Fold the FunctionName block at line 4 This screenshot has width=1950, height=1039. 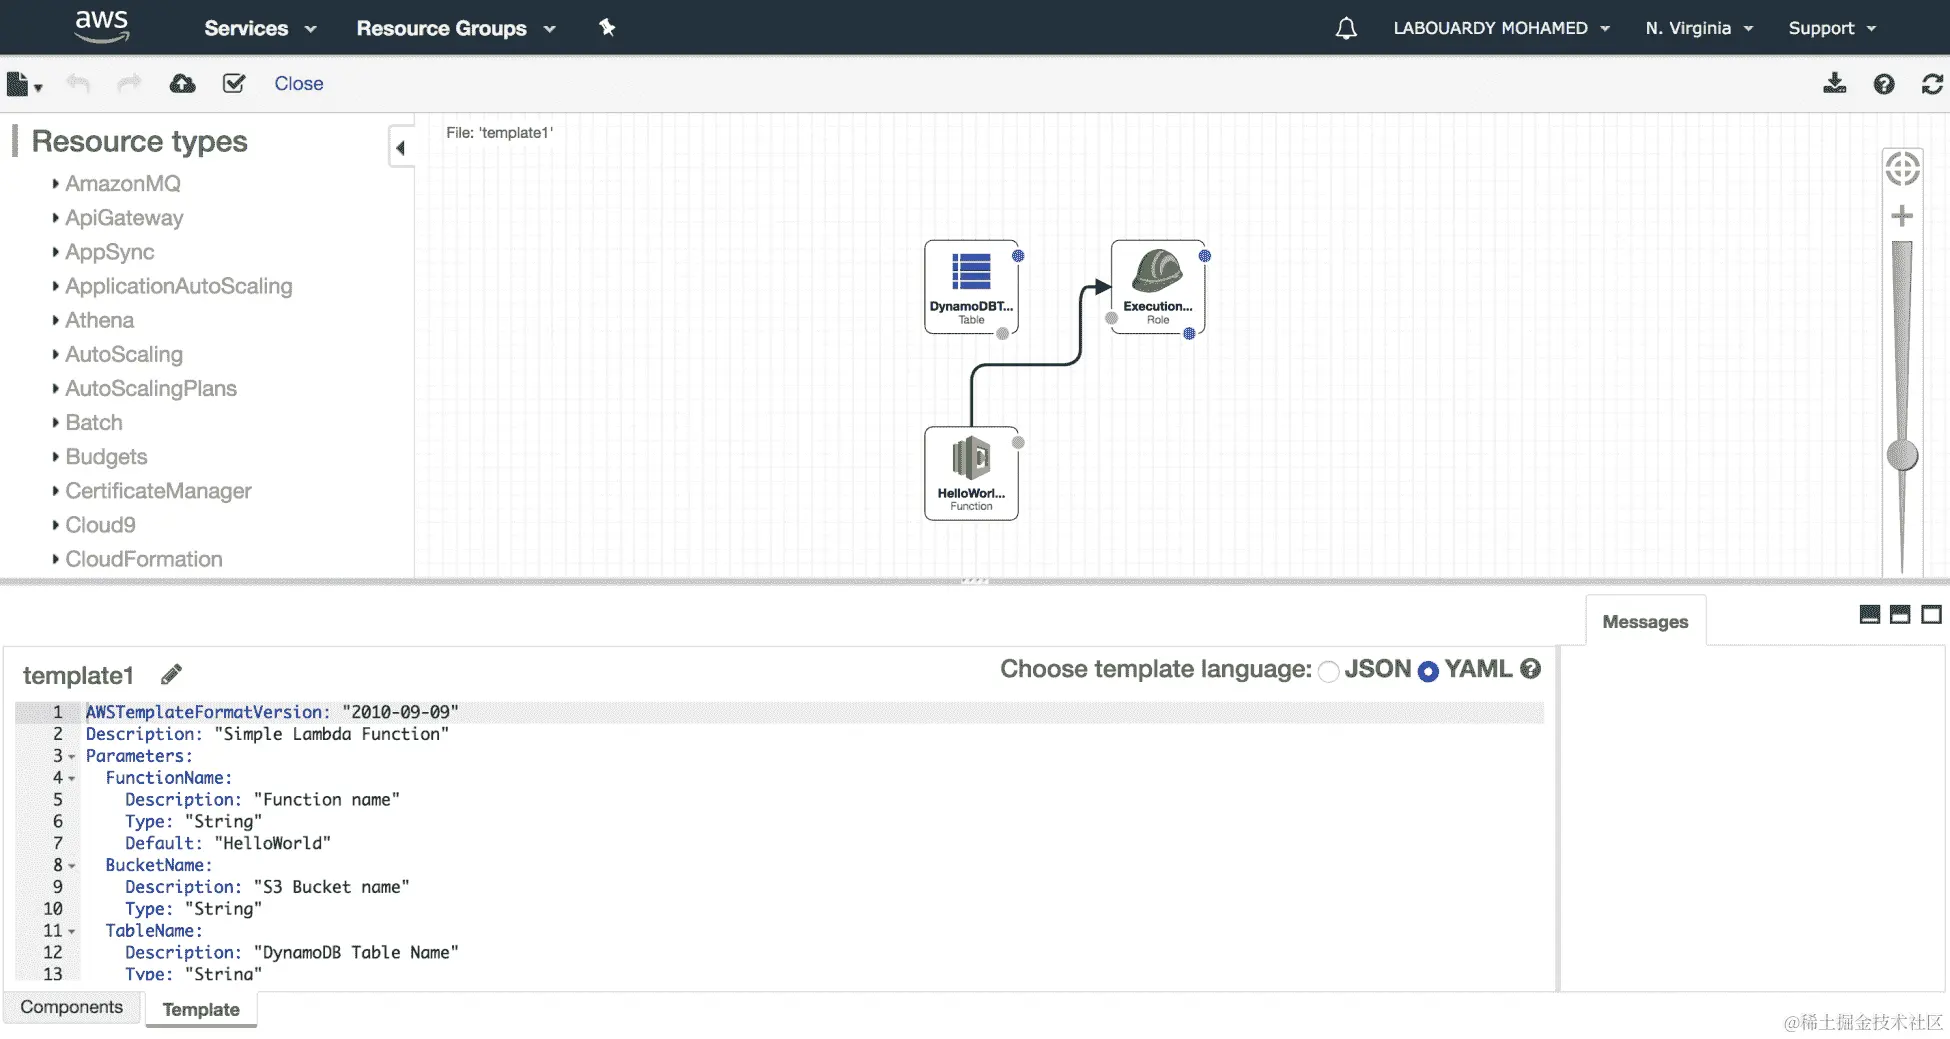pos(71,778)
